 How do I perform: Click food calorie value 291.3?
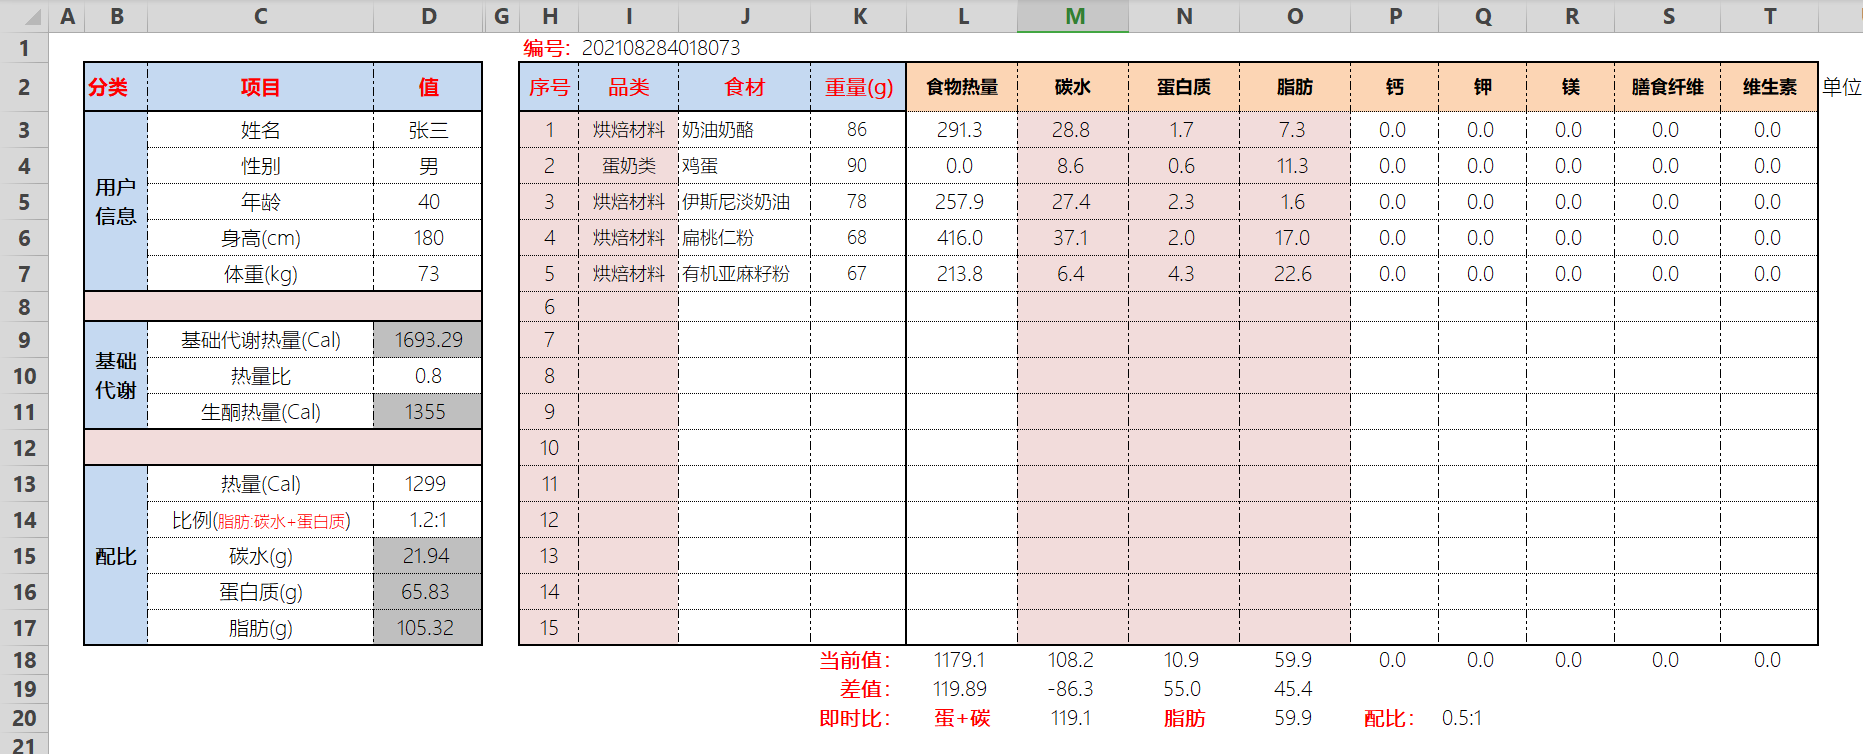pyautogui.click(x=962, y=130)
